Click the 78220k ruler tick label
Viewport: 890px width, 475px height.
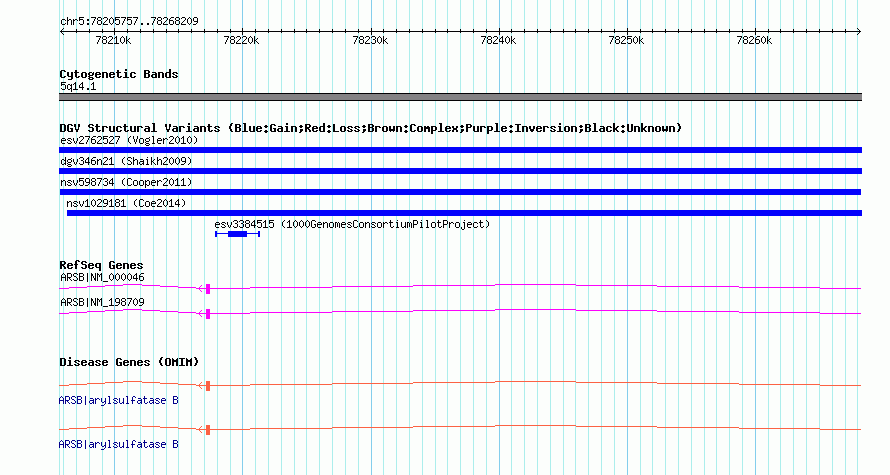(241, 40)
